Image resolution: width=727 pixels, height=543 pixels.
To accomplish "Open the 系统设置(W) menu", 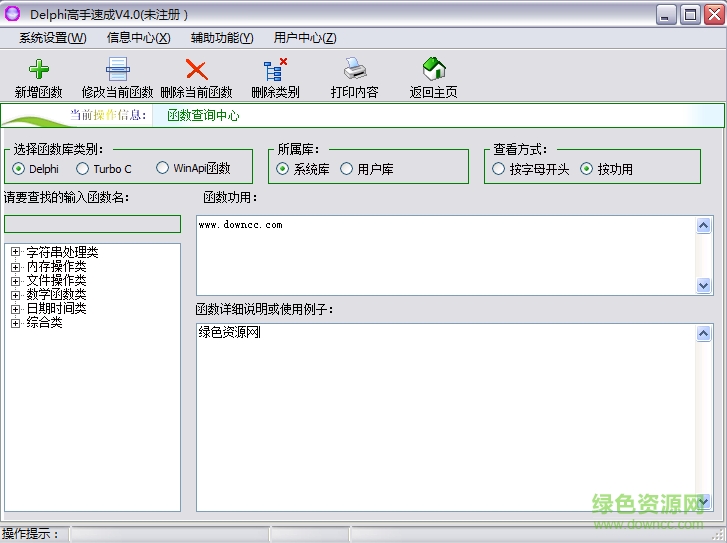I will [52, 38].
